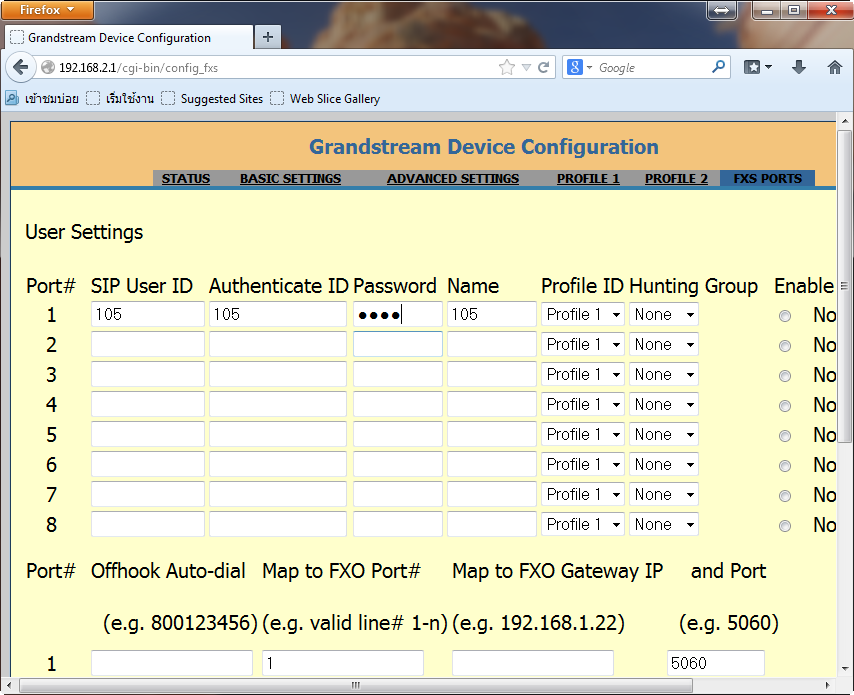Open the เริ่มใช้งาน bookmark
The height and width of the screenshot is (695, 854).
point(120,99)
